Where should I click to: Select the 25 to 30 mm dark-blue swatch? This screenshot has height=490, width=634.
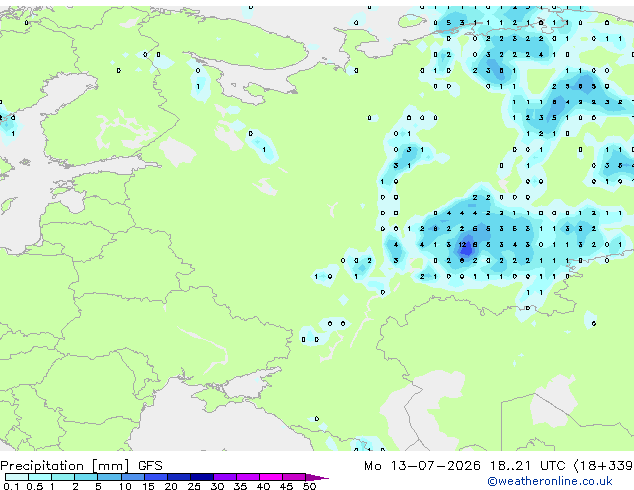pos(202,477)
